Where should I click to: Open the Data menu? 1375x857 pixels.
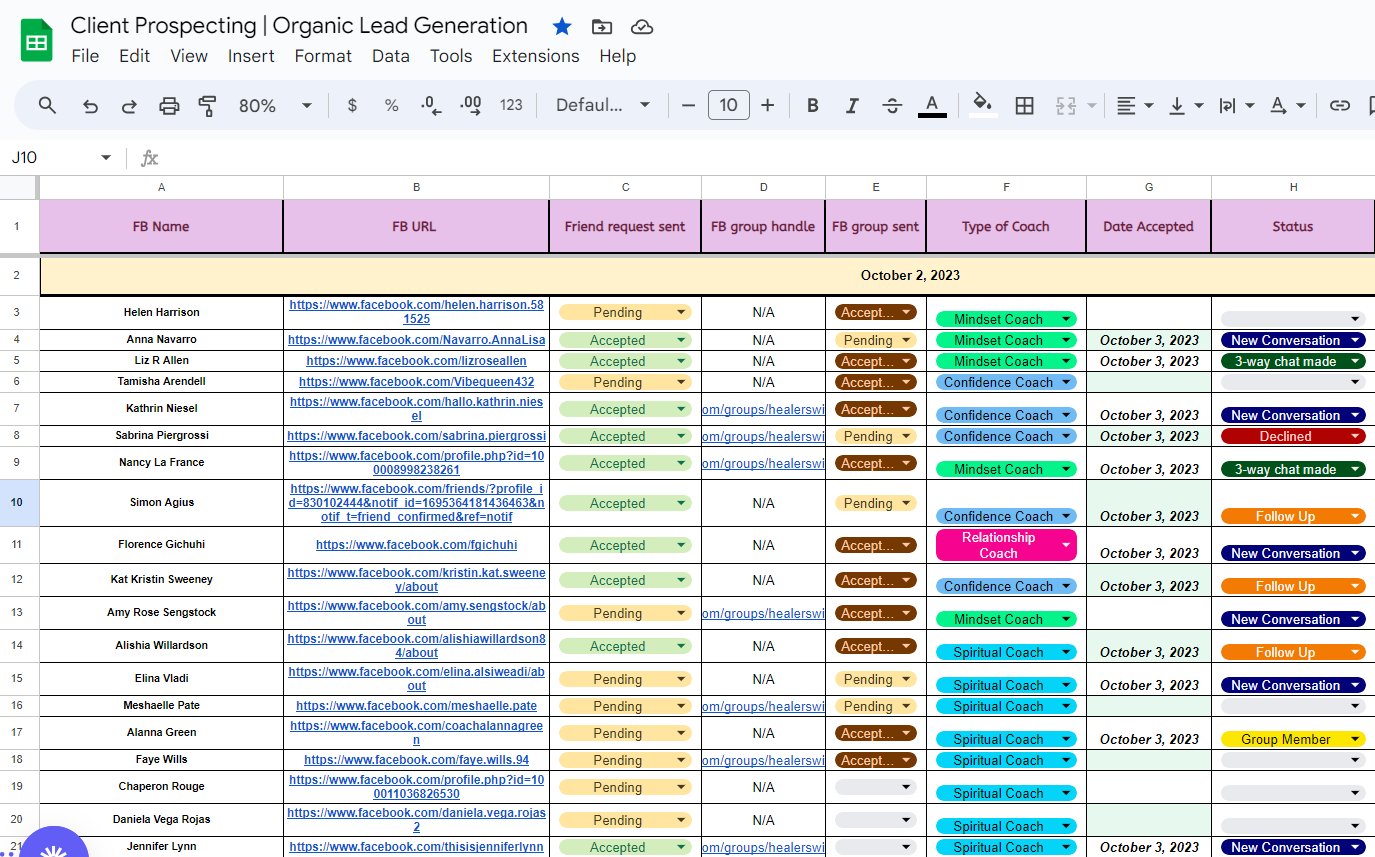390,56
